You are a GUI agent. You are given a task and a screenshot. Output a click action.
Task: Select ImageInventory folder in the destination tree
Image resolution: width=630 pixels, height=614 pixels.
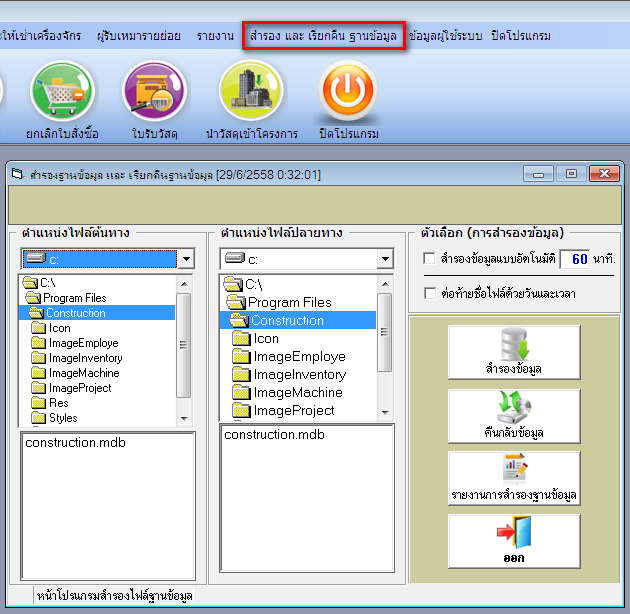pos(289,375)
